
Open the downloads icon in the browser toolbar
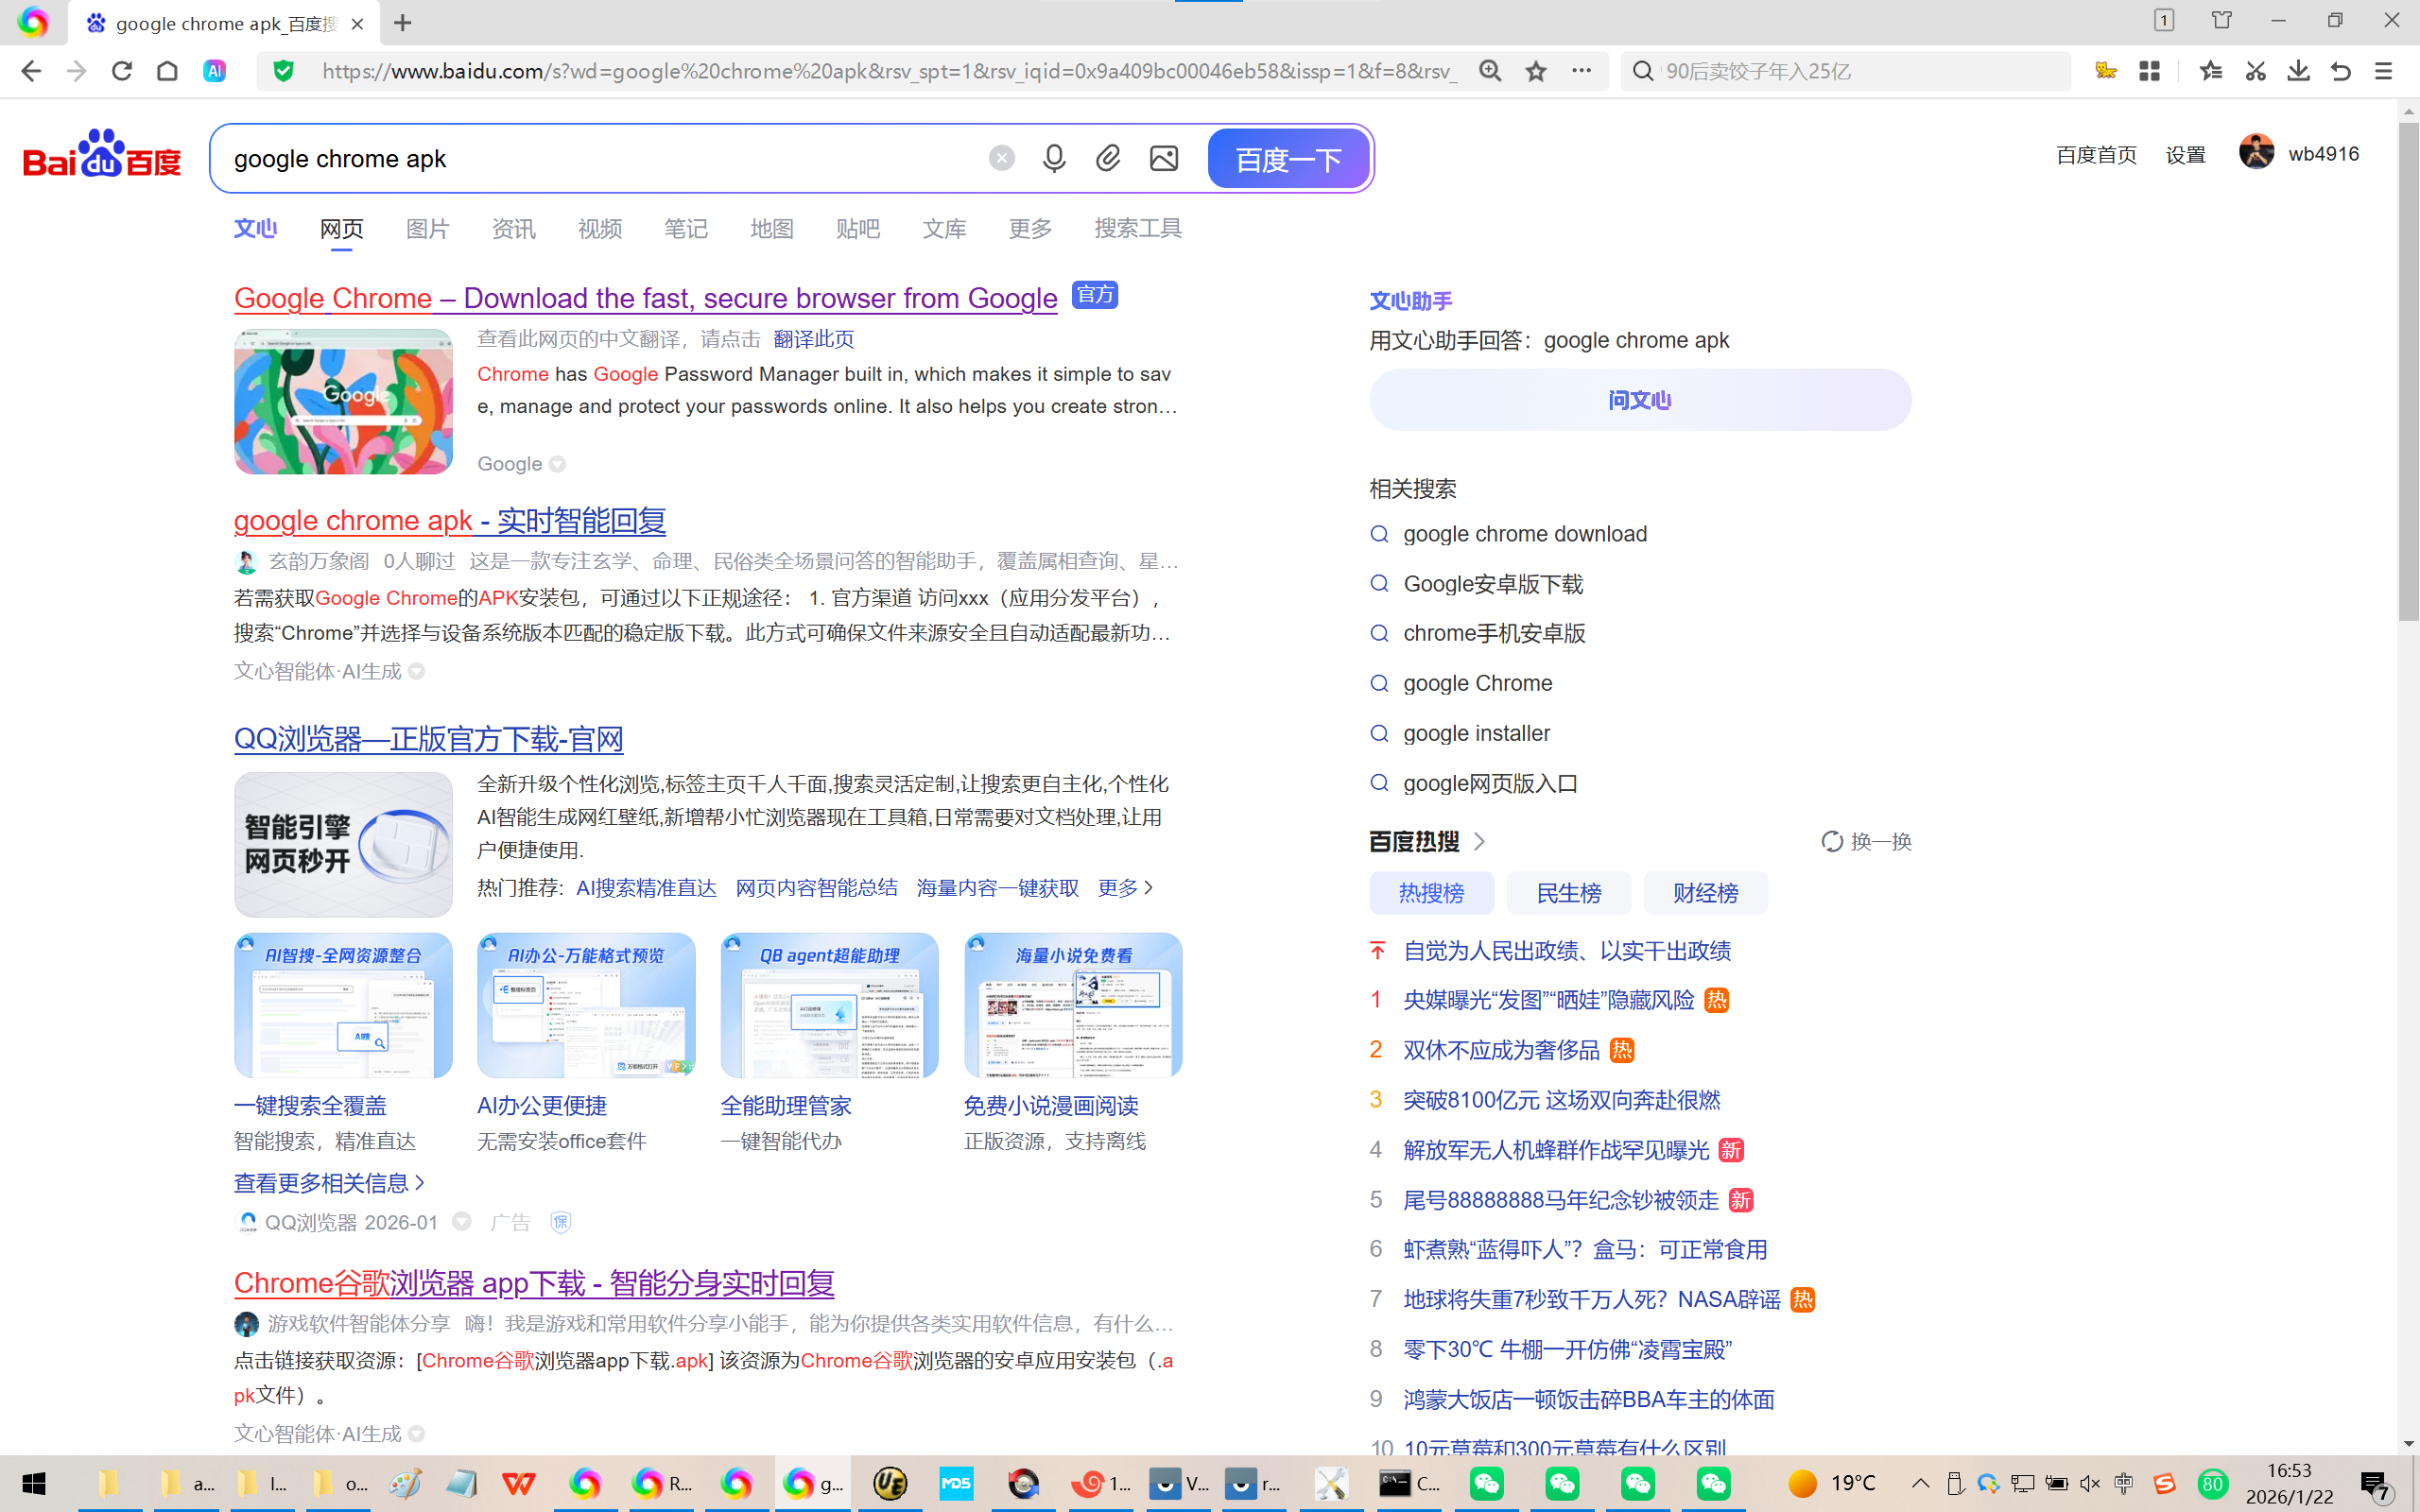tap(2298, 71)
